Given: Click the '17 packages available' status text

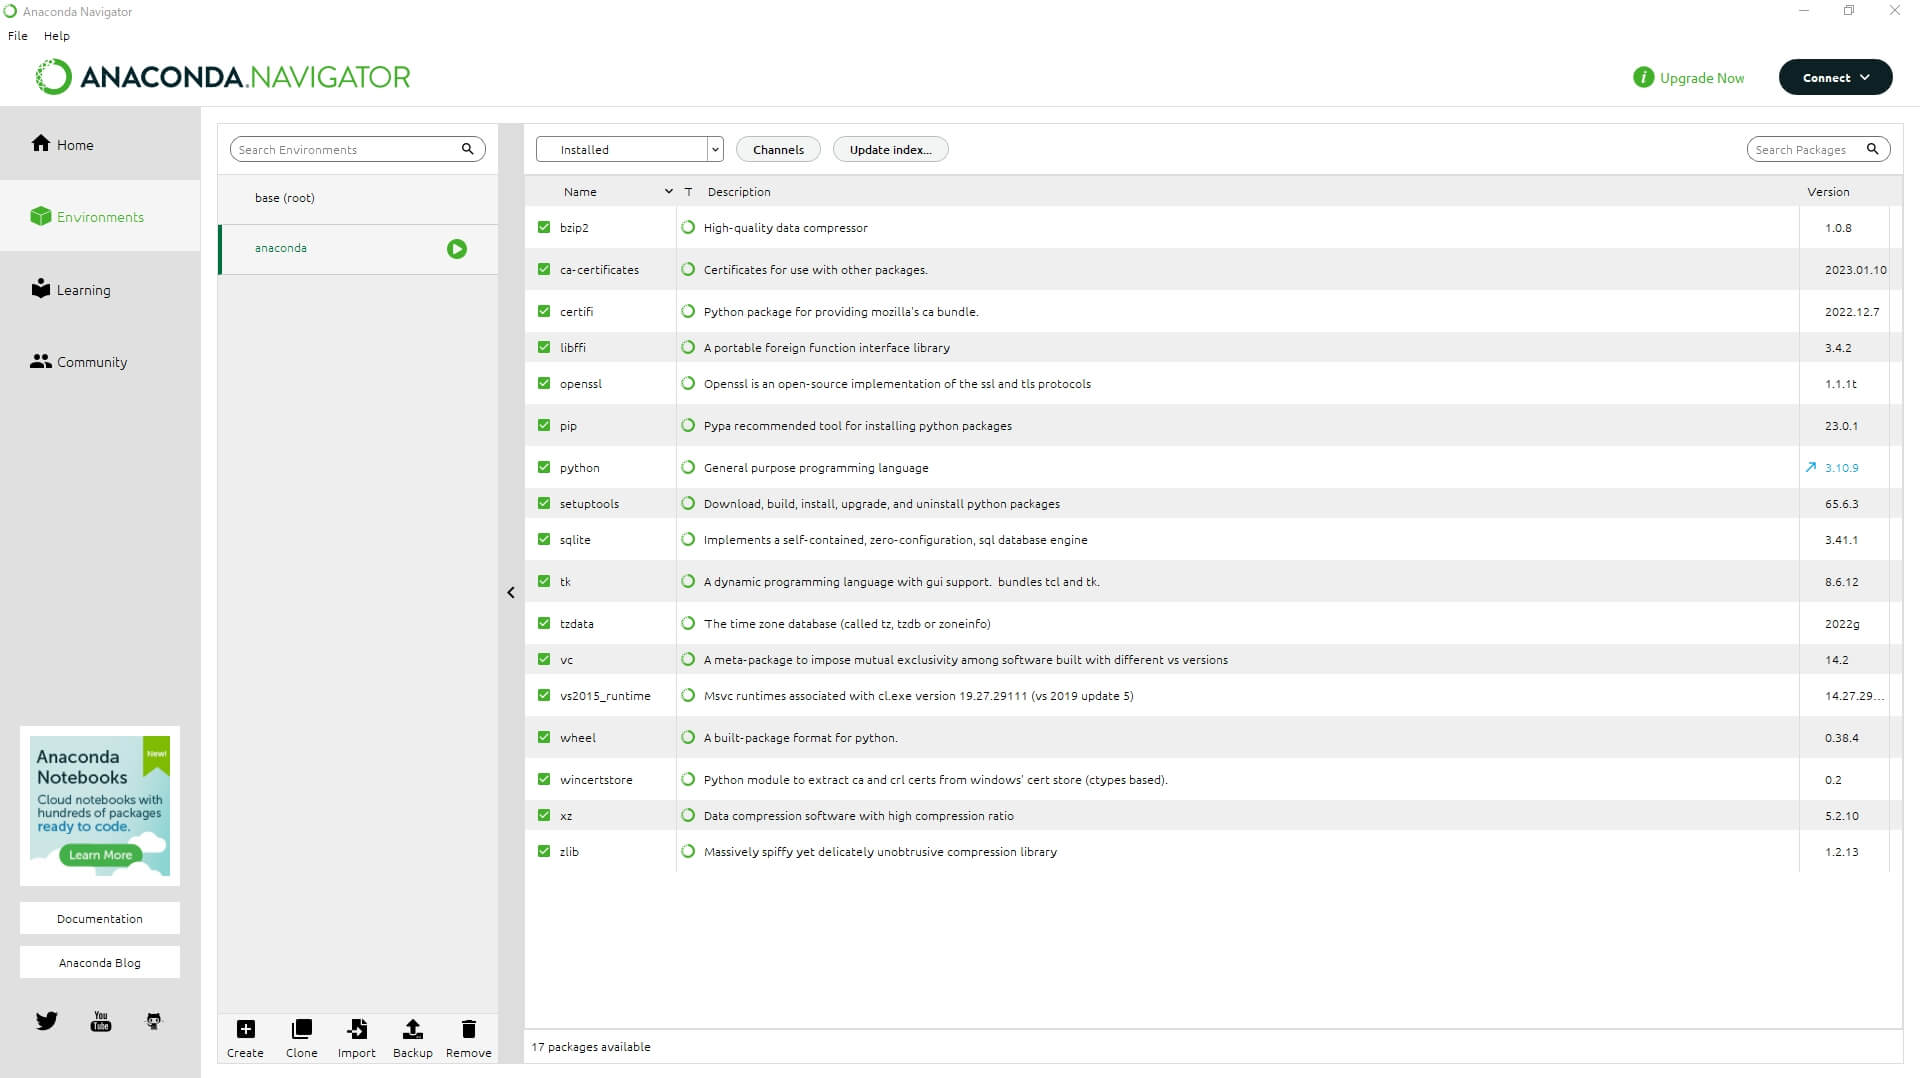Looking at the screenshot, I should coord(591,1046).
